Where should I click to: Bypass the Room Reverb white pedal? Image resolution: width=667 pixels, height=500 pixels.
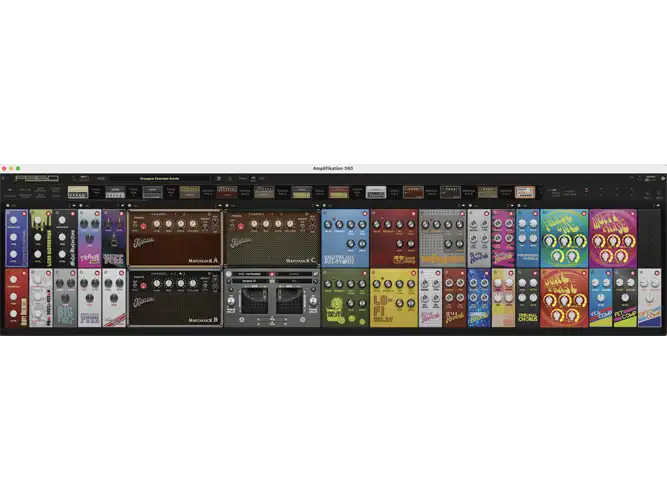(x=437, y=273)
